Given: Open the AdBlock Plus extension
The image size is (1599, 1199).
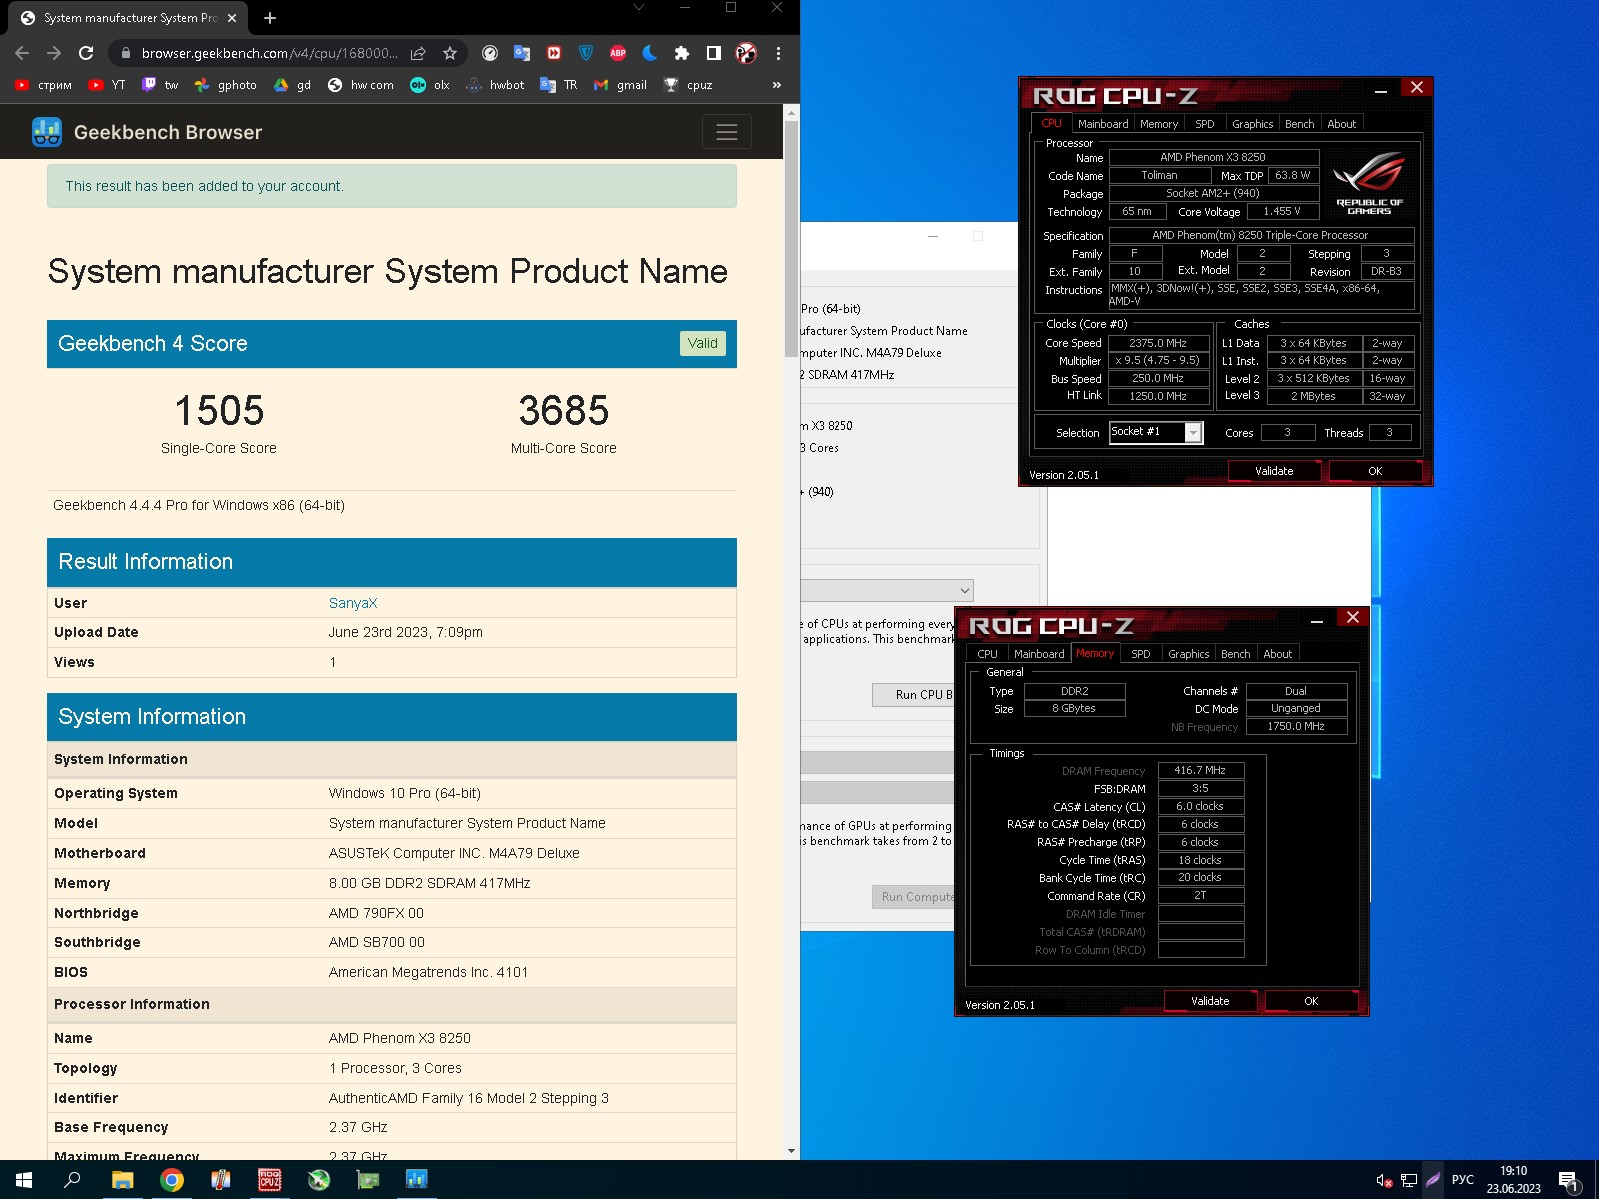Looking at the screenshot, I should (x=618, y=53).
